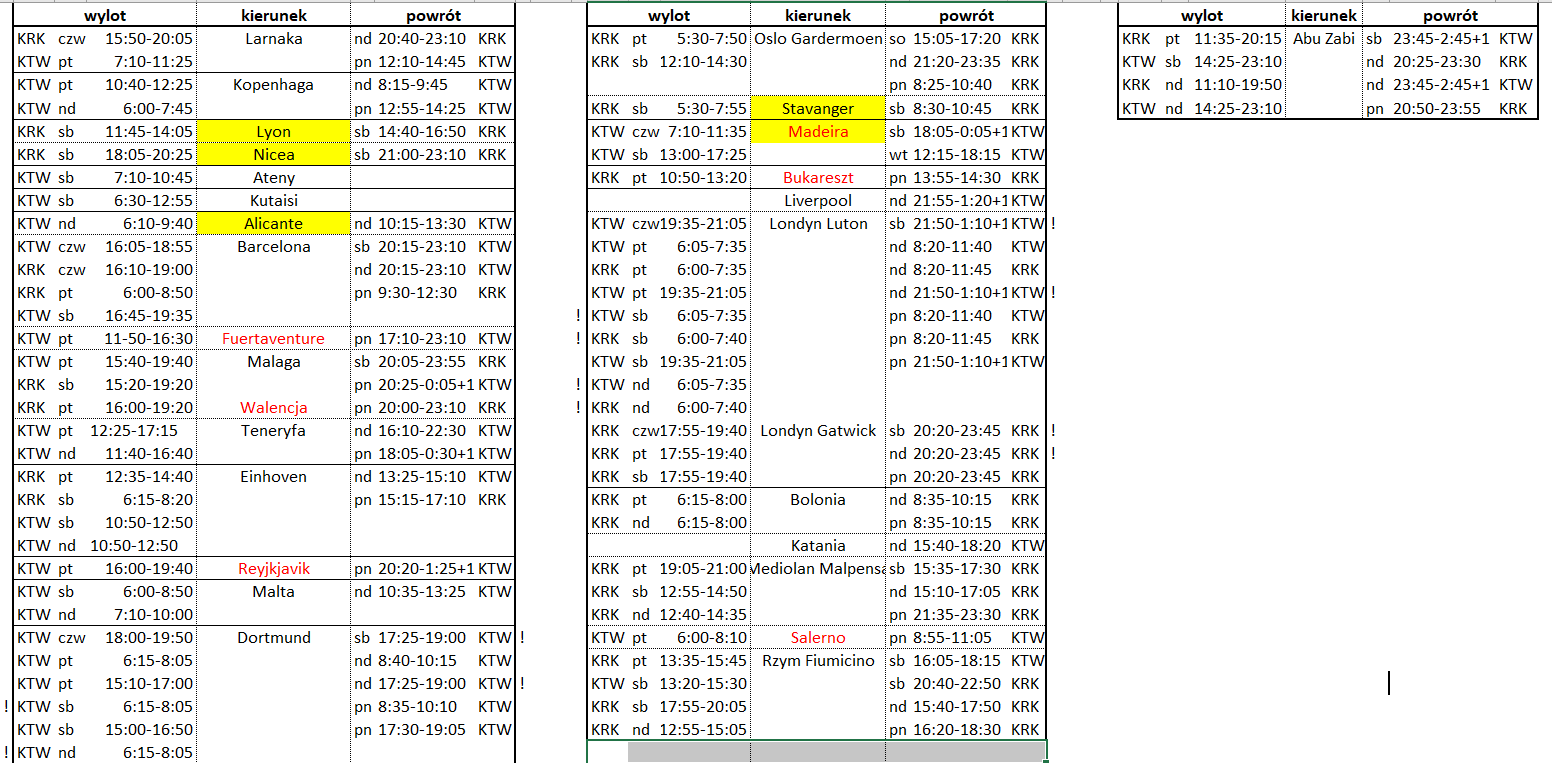Click the Malta destination cell
This screenshot has width=1552, height=763.
click(x=274, y=591)
